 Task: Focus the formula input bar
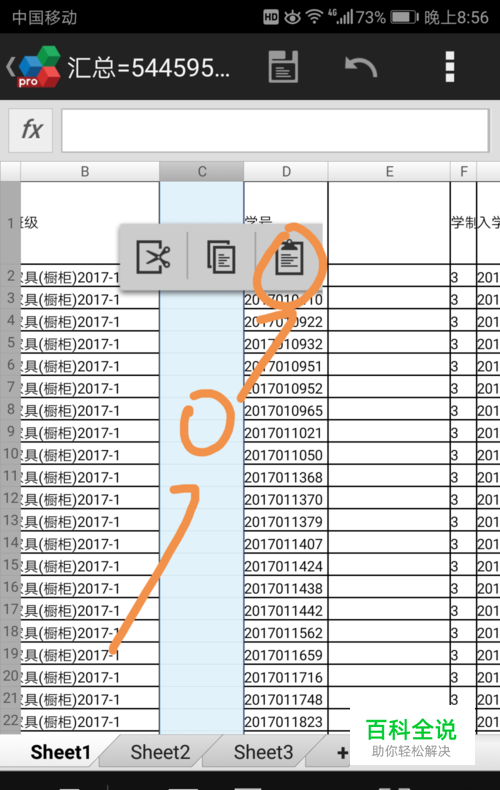(275, 130)
